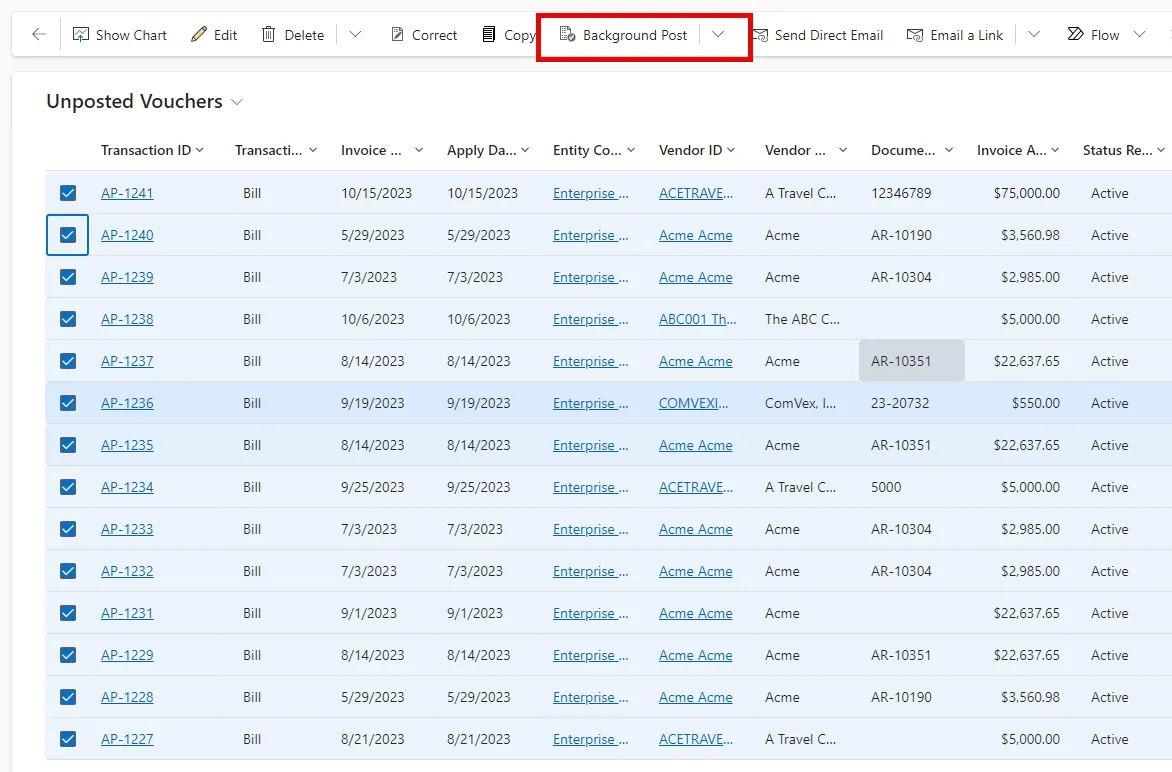
Task: Open Acme Acme vendor link in AP-1232 row
Action: point(695,571)
